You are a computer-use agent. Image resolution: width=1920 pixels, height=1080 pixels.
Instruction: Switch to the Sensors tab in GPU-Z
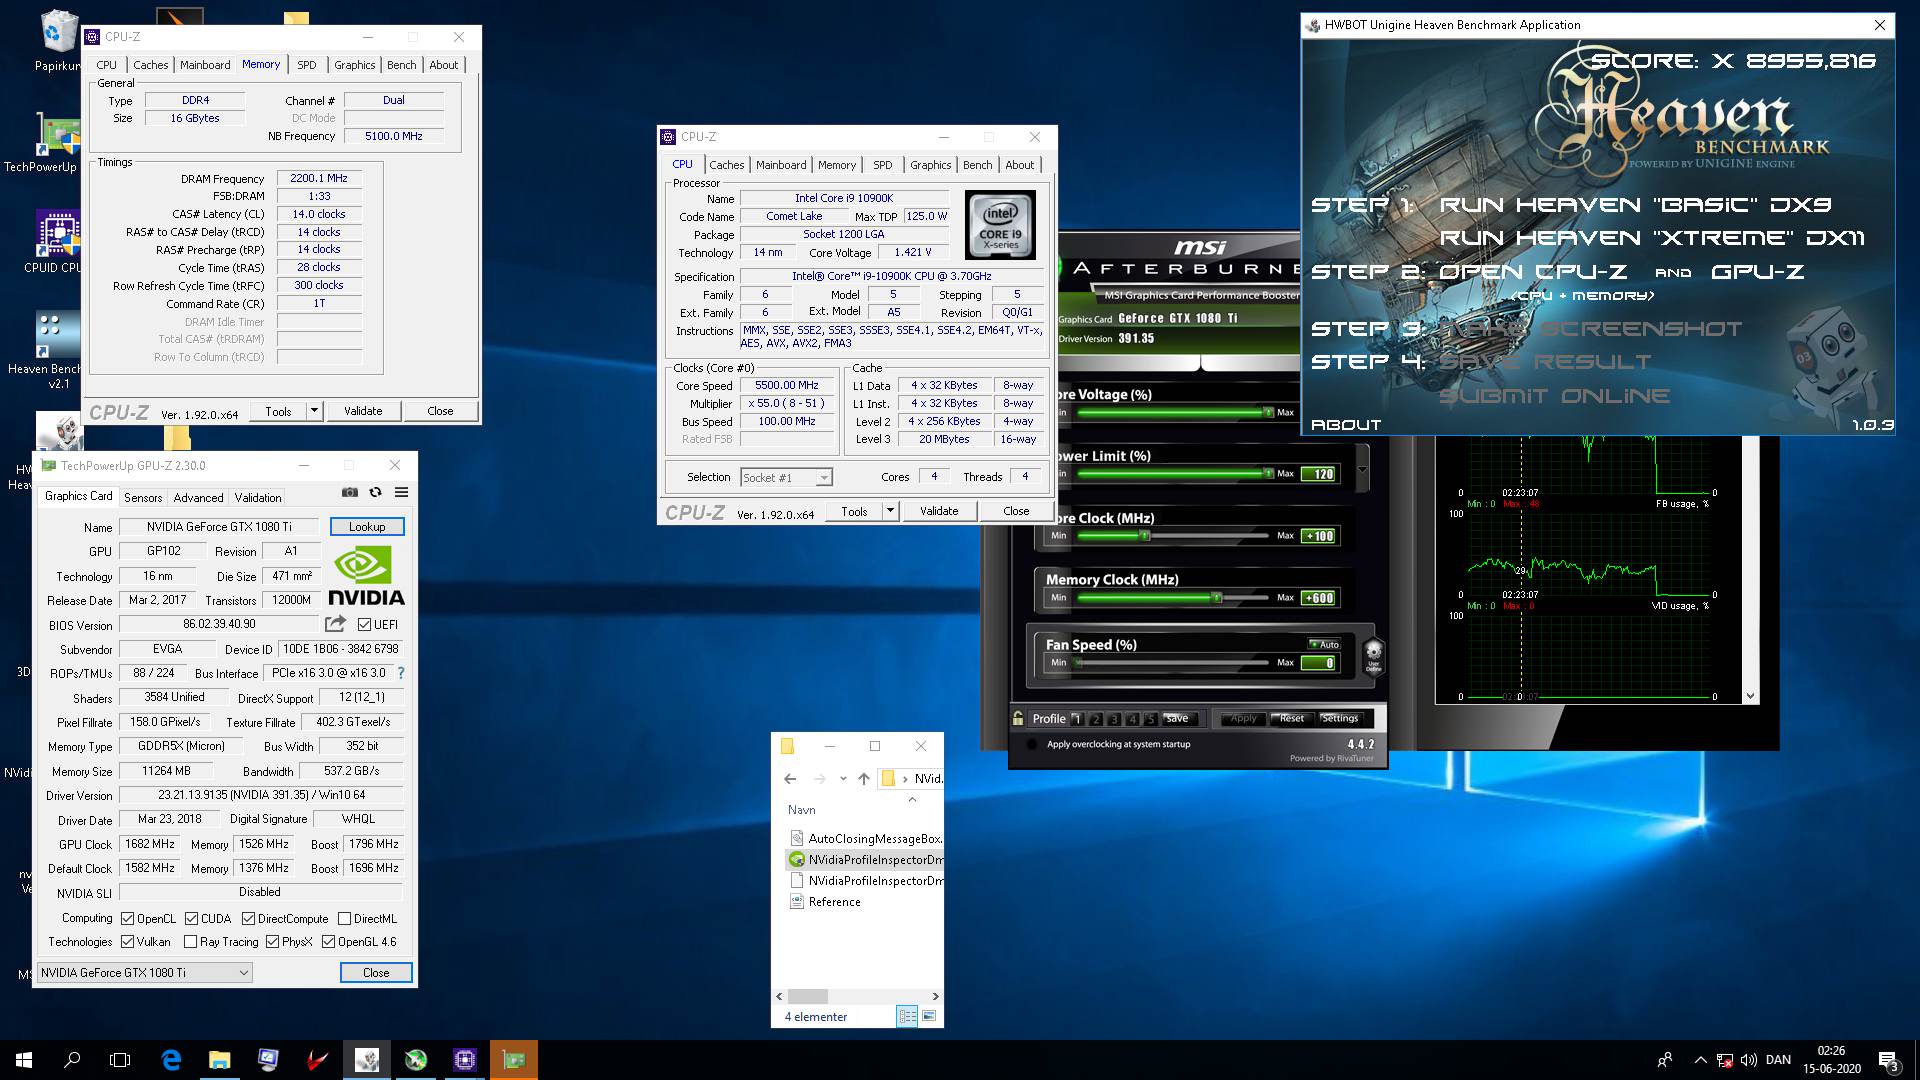pyautogui.click(x=143, y=497)
